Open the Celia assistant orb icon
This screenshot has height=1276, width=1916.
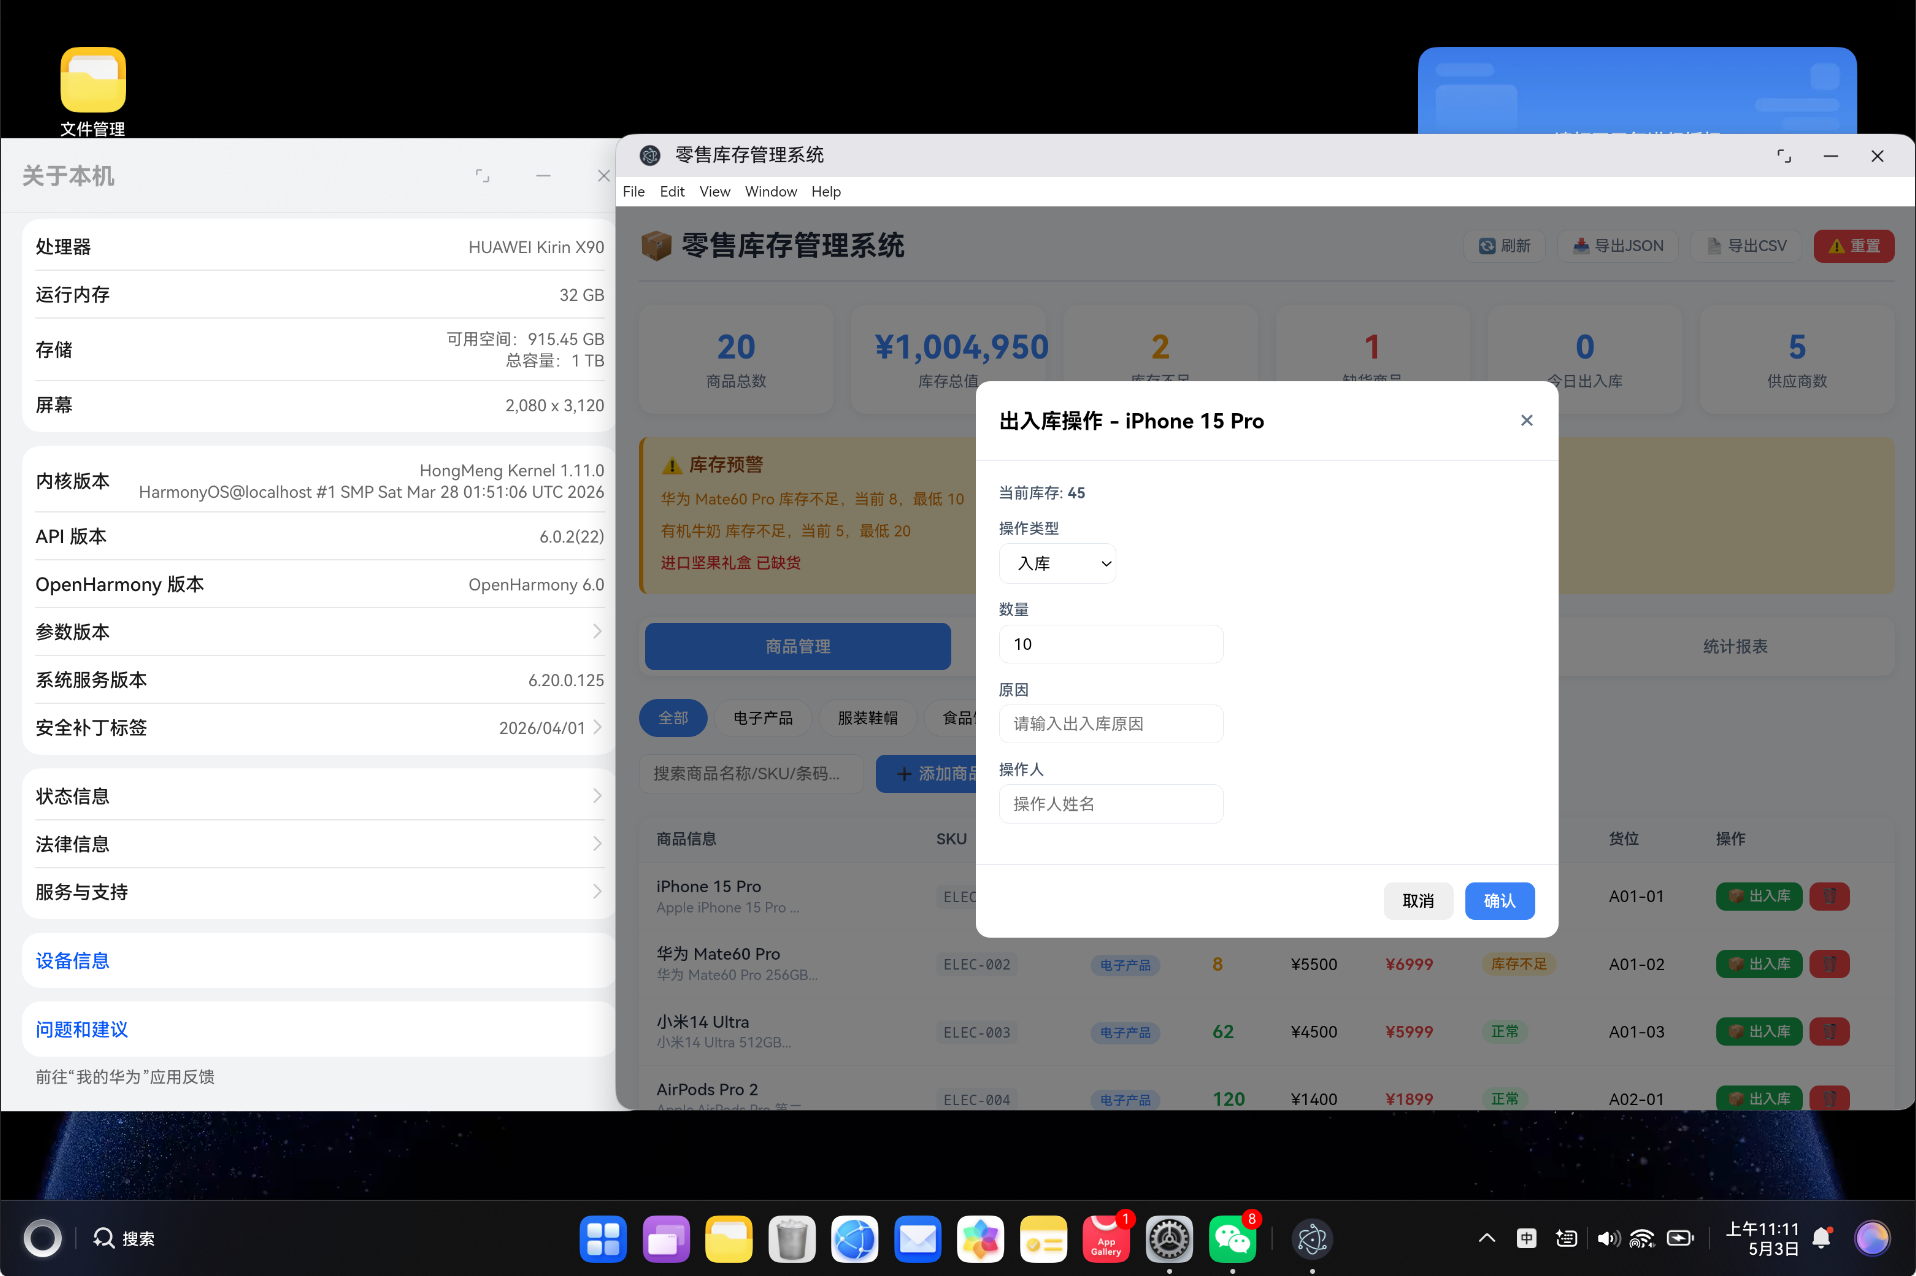[1872, 1238]
